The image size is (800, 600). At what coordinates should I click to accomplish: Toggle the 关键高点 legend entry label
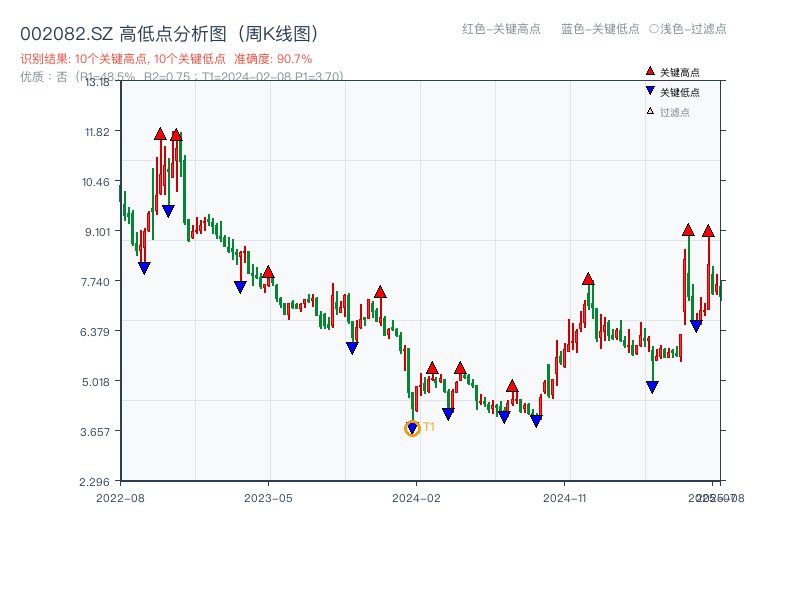(680, 72)
